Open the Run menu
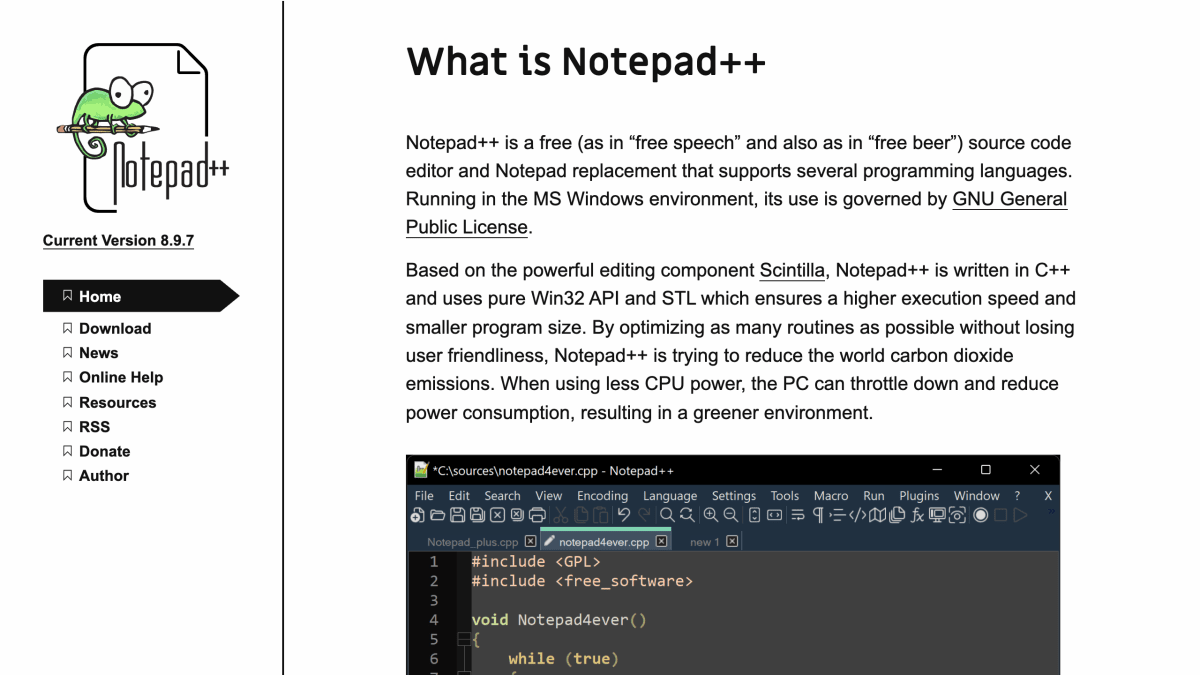Viewport: 1200px width, 675px height. (874, 496)
